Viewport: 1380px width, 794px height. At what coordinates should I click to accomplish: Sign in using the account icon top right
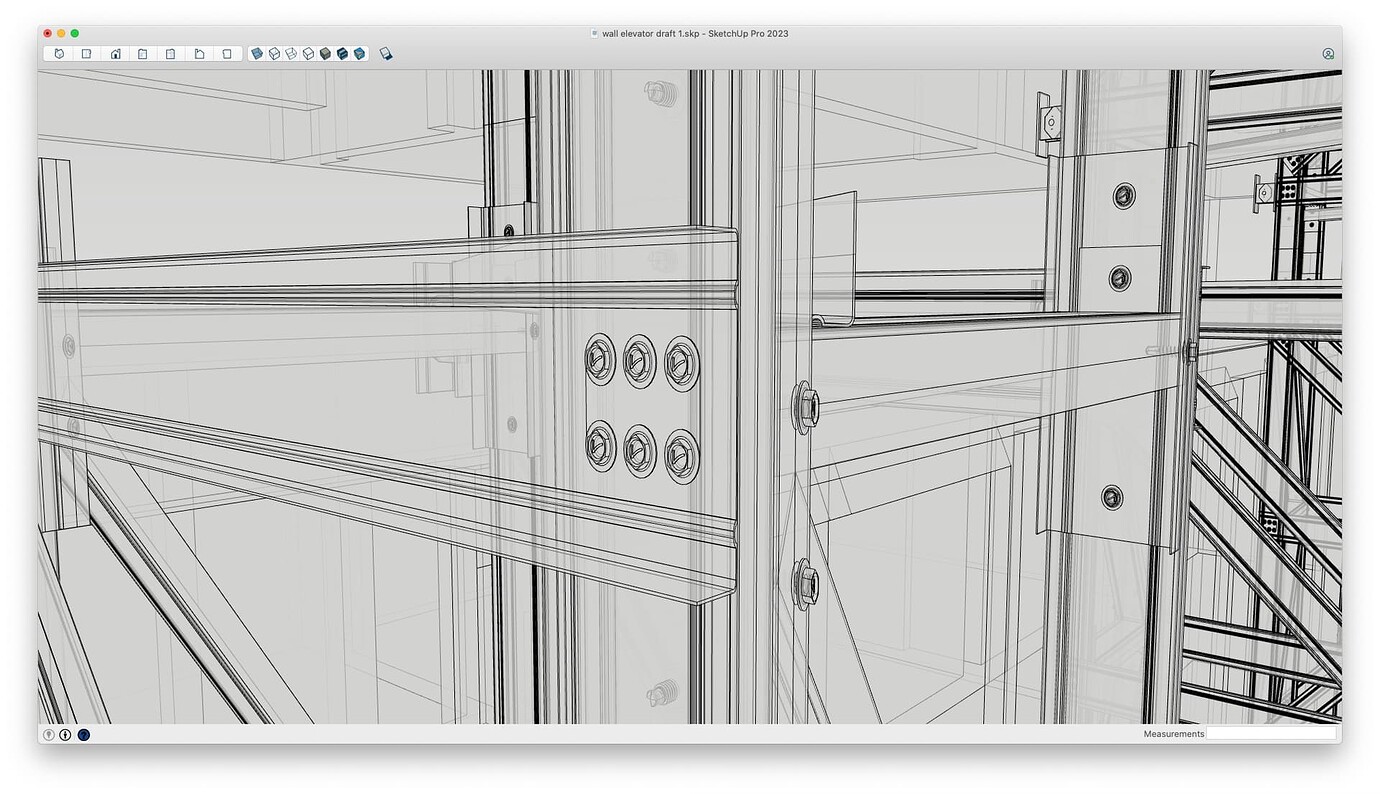click(1328, 53)
